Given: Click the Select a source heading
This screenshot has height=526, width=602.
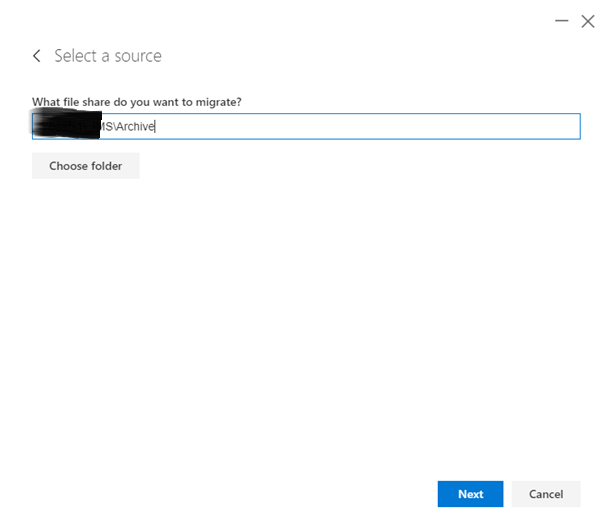Looking at the screenshot, I should [108, 56].
